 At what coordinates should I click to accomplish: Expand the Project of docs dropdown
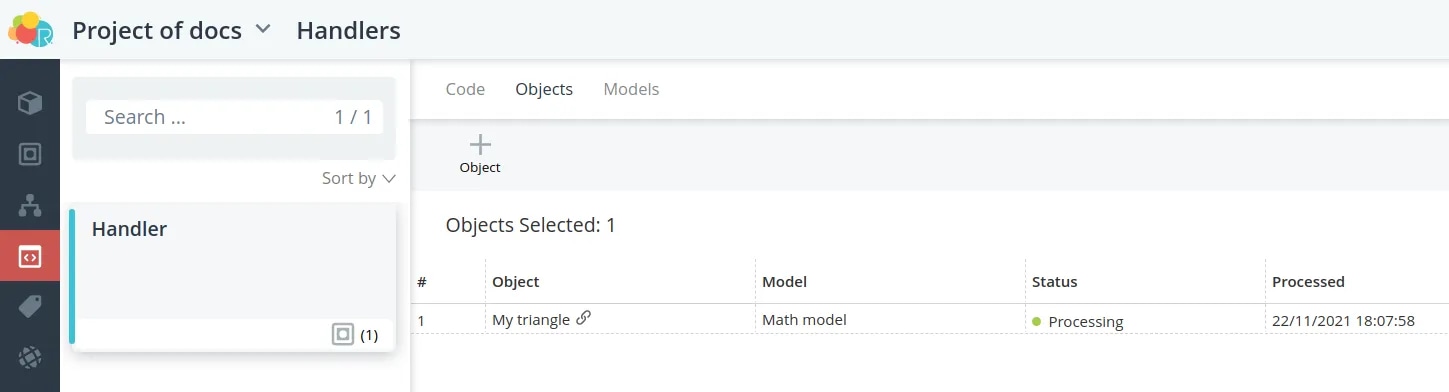pos(263,29)
